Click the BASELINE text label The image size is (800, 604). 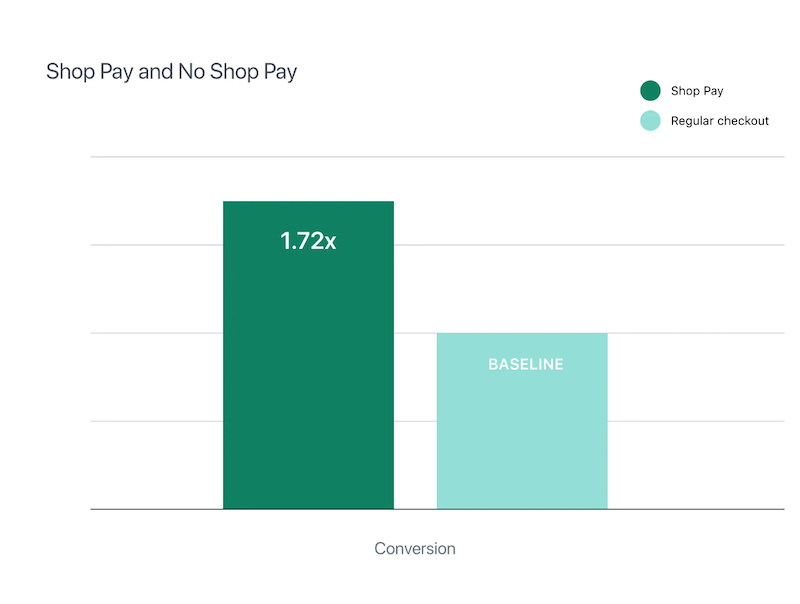pyautogui.click(x=526, y=364)
